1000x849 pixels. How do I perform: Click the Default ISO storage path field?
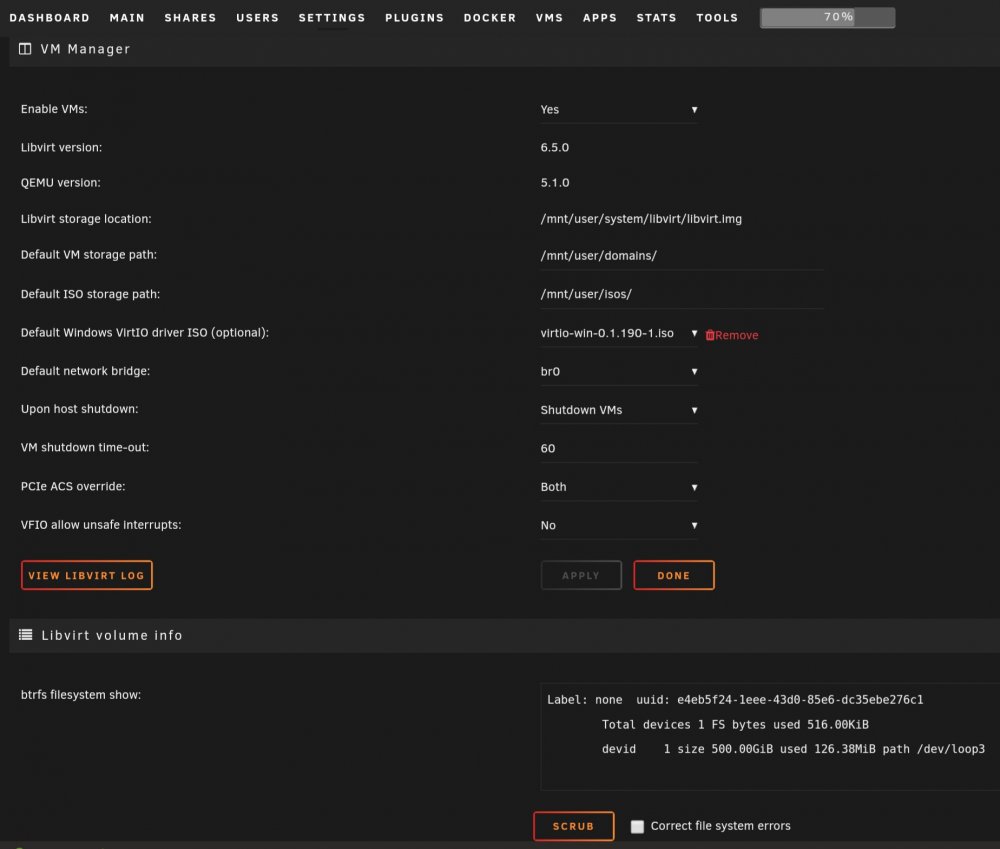point(681,294)
